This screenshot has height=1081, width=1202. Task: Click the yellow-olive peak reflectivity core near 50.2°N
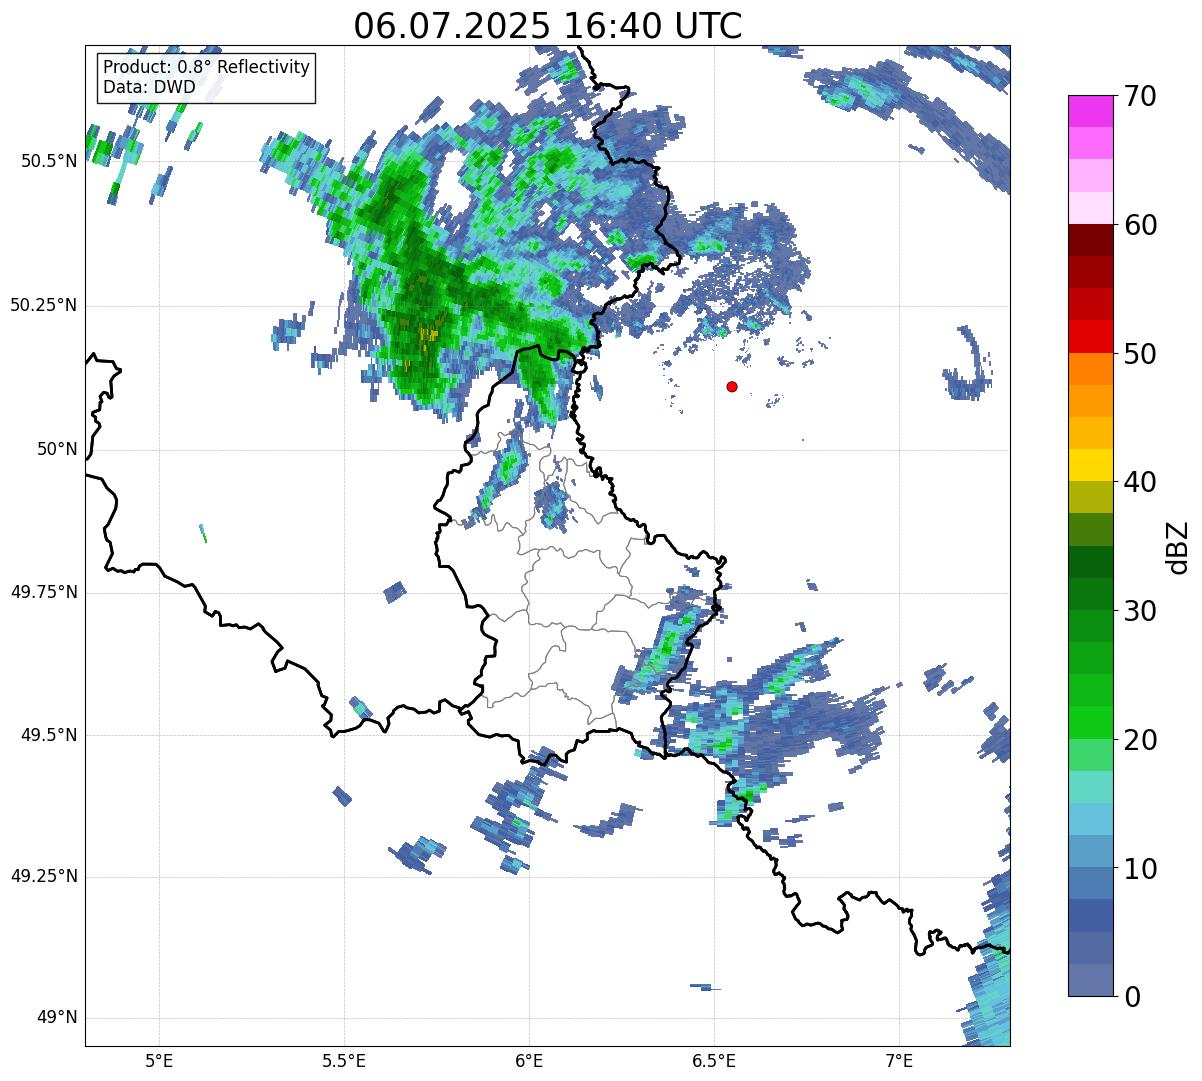429,334
